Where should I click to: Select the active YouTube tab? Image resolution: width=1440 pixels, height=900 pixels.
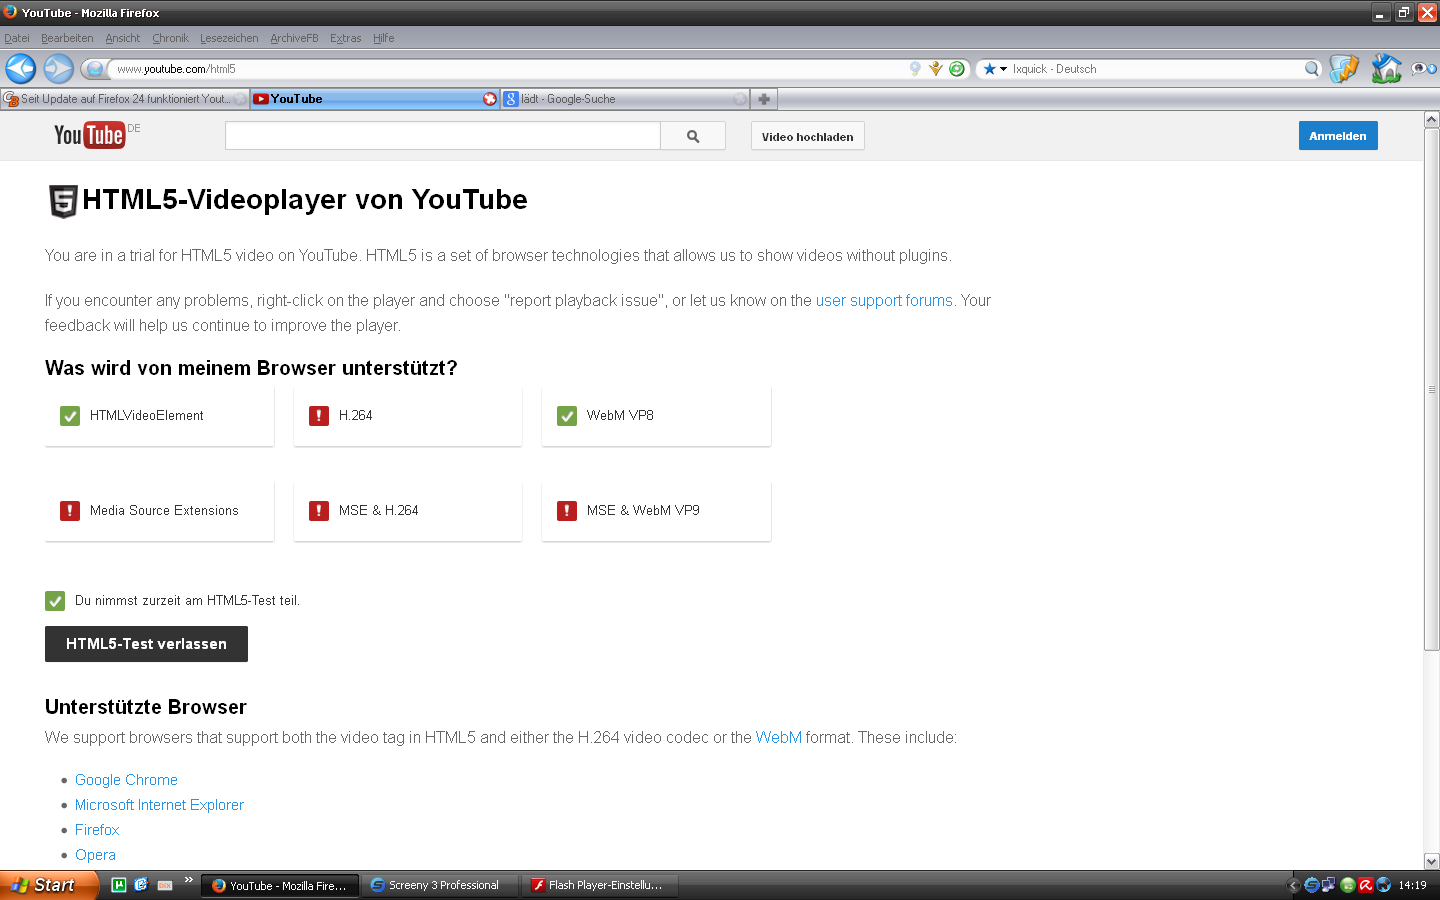click(375, 99)
